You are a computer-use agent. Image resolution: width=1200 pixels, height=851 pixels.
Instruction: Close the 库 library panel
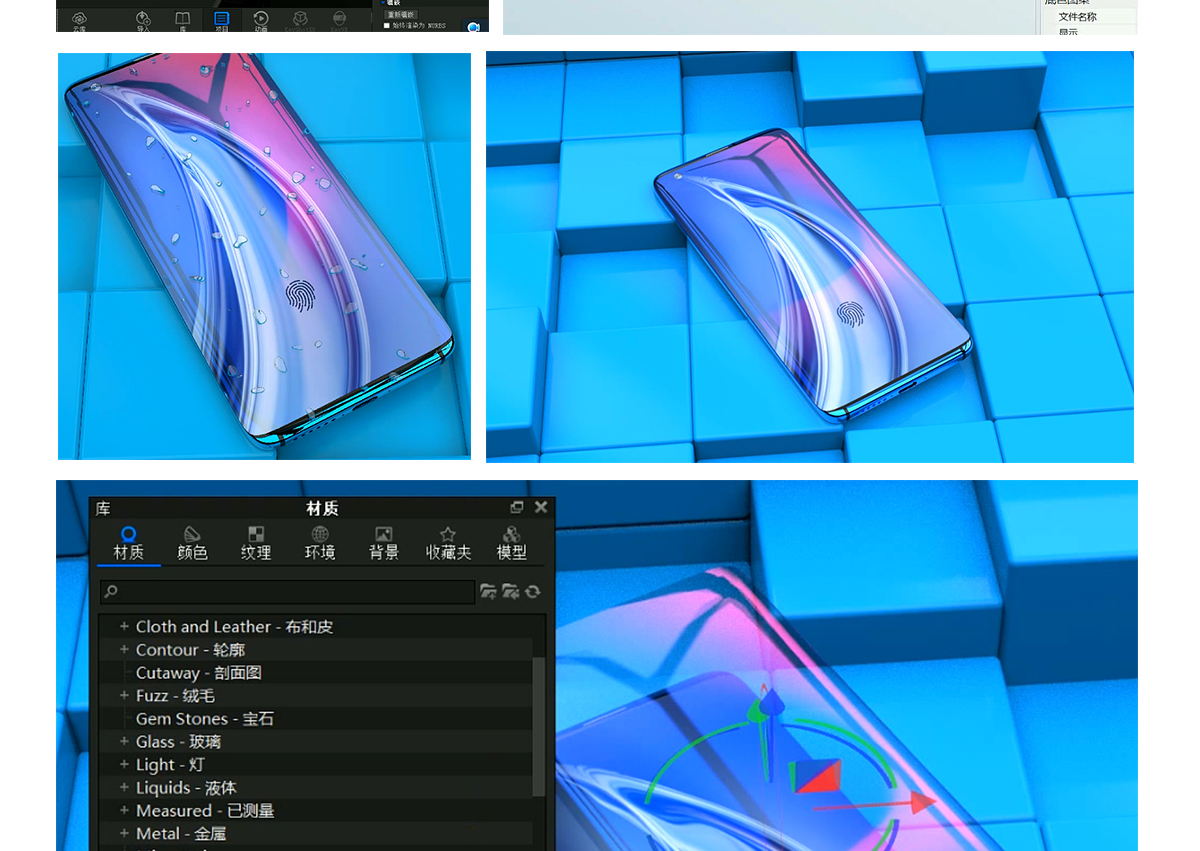pos(541,507)
